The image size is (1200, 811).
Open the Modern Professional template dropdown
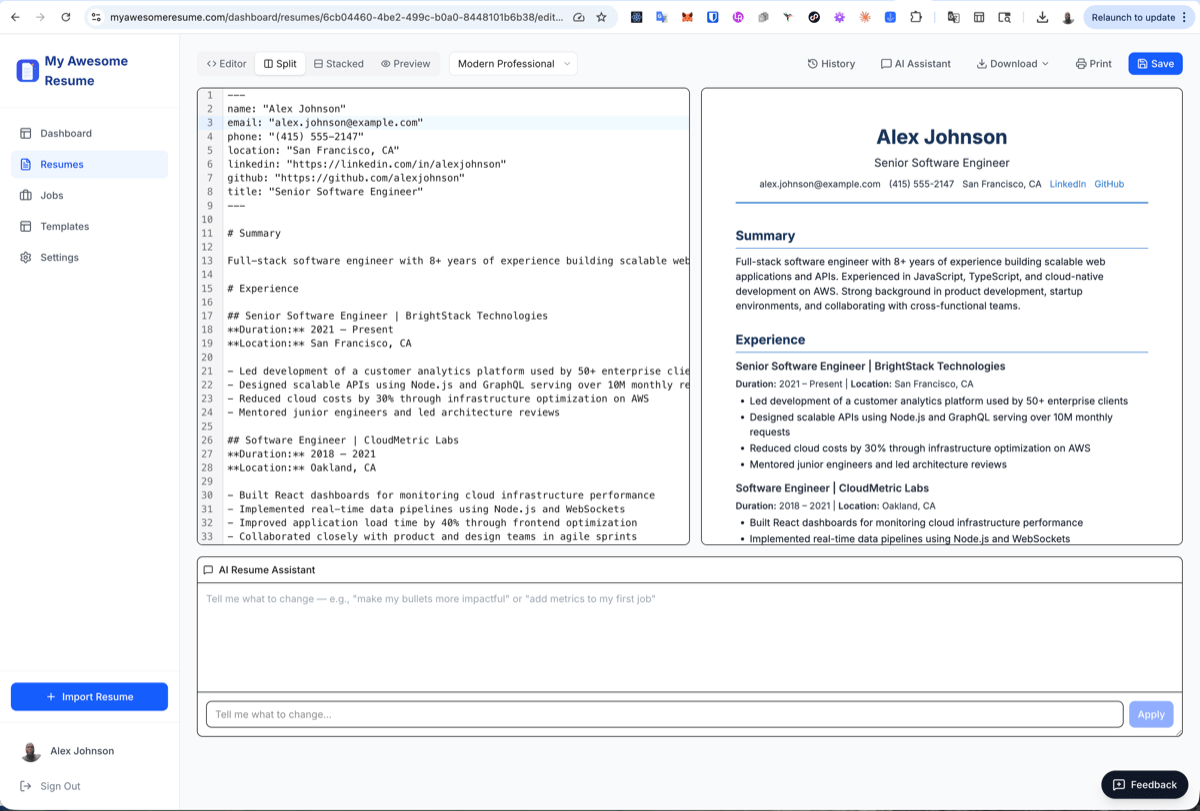[x=512, y=63]
